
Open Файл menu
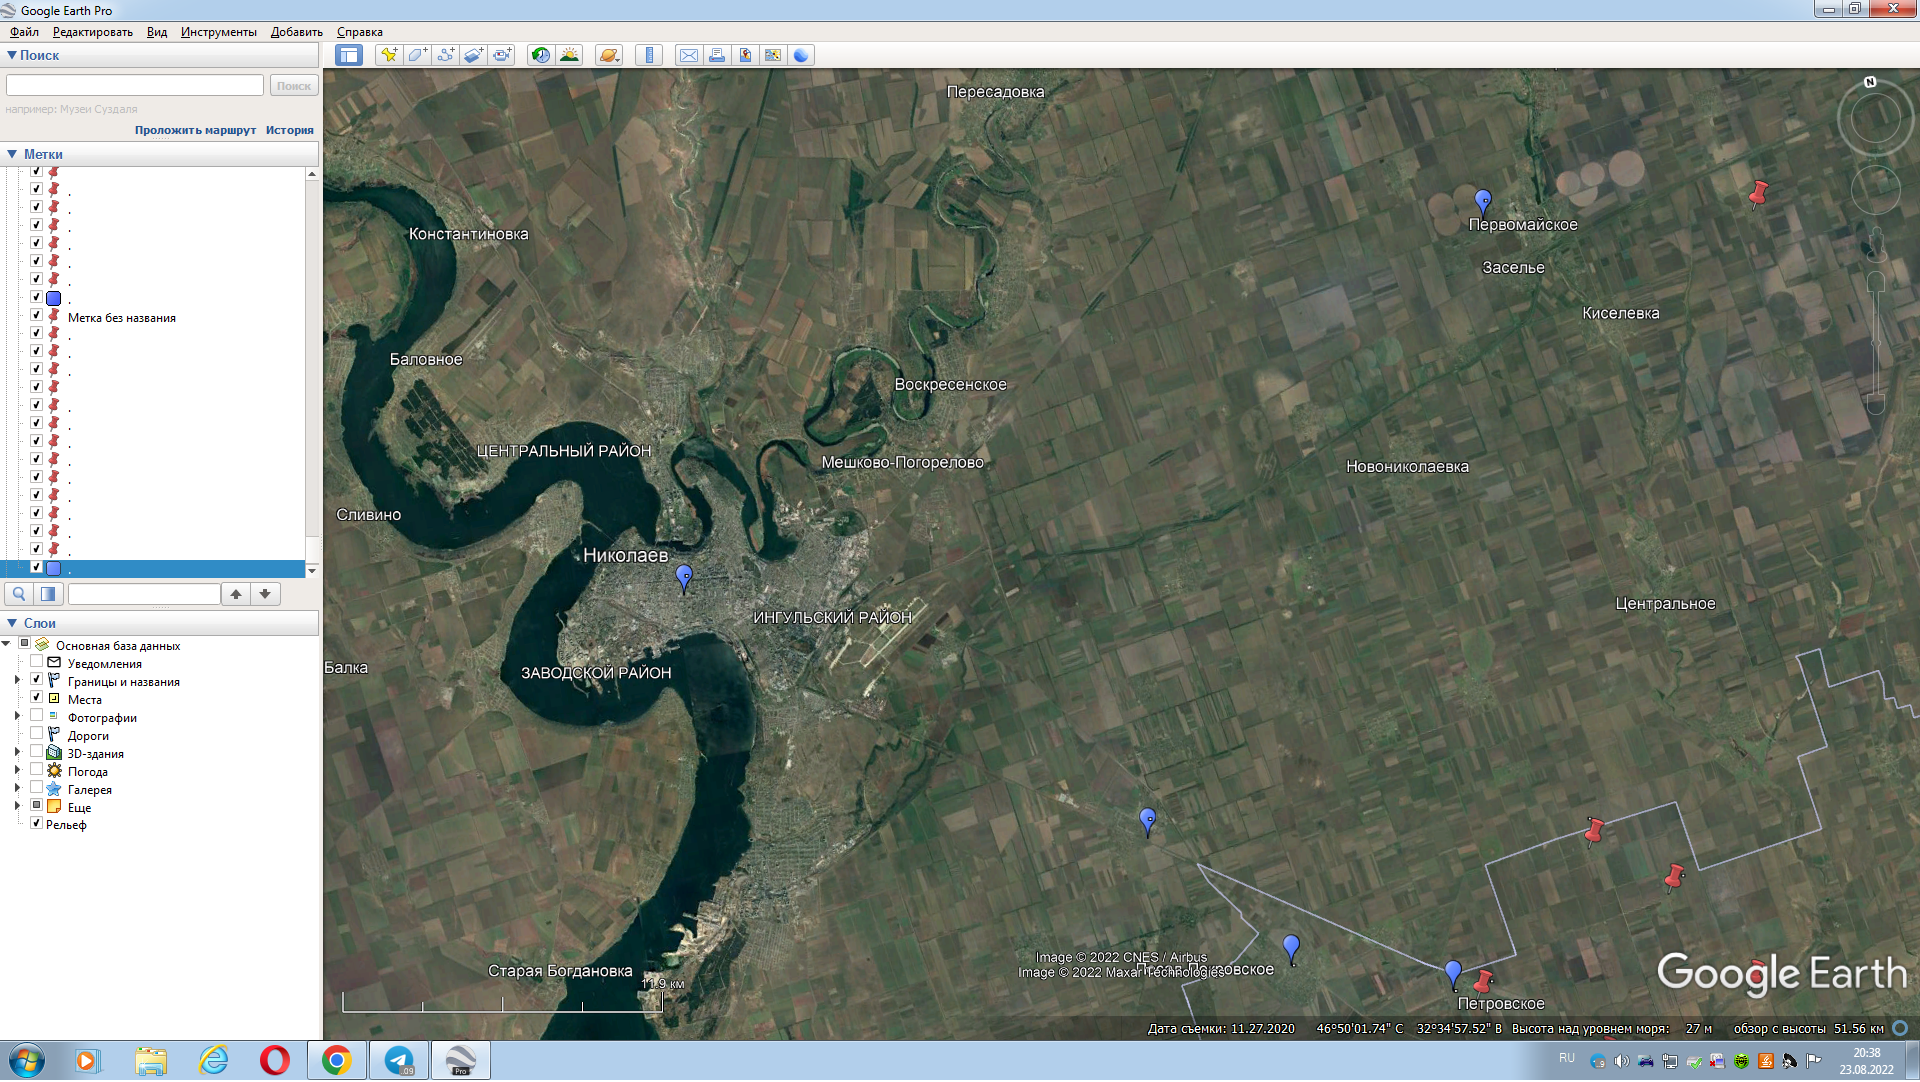click(24, 32)
